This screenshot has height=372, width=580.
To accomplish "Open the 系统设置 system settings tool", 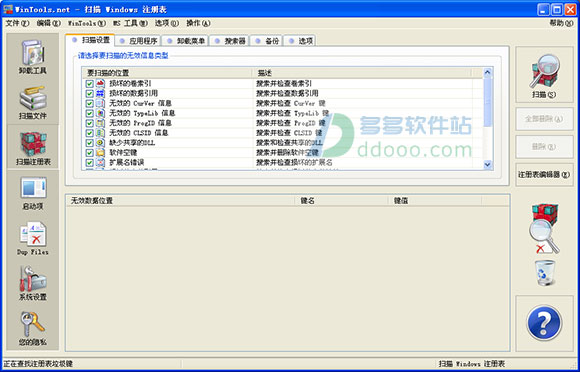I will tap(33, 284).
